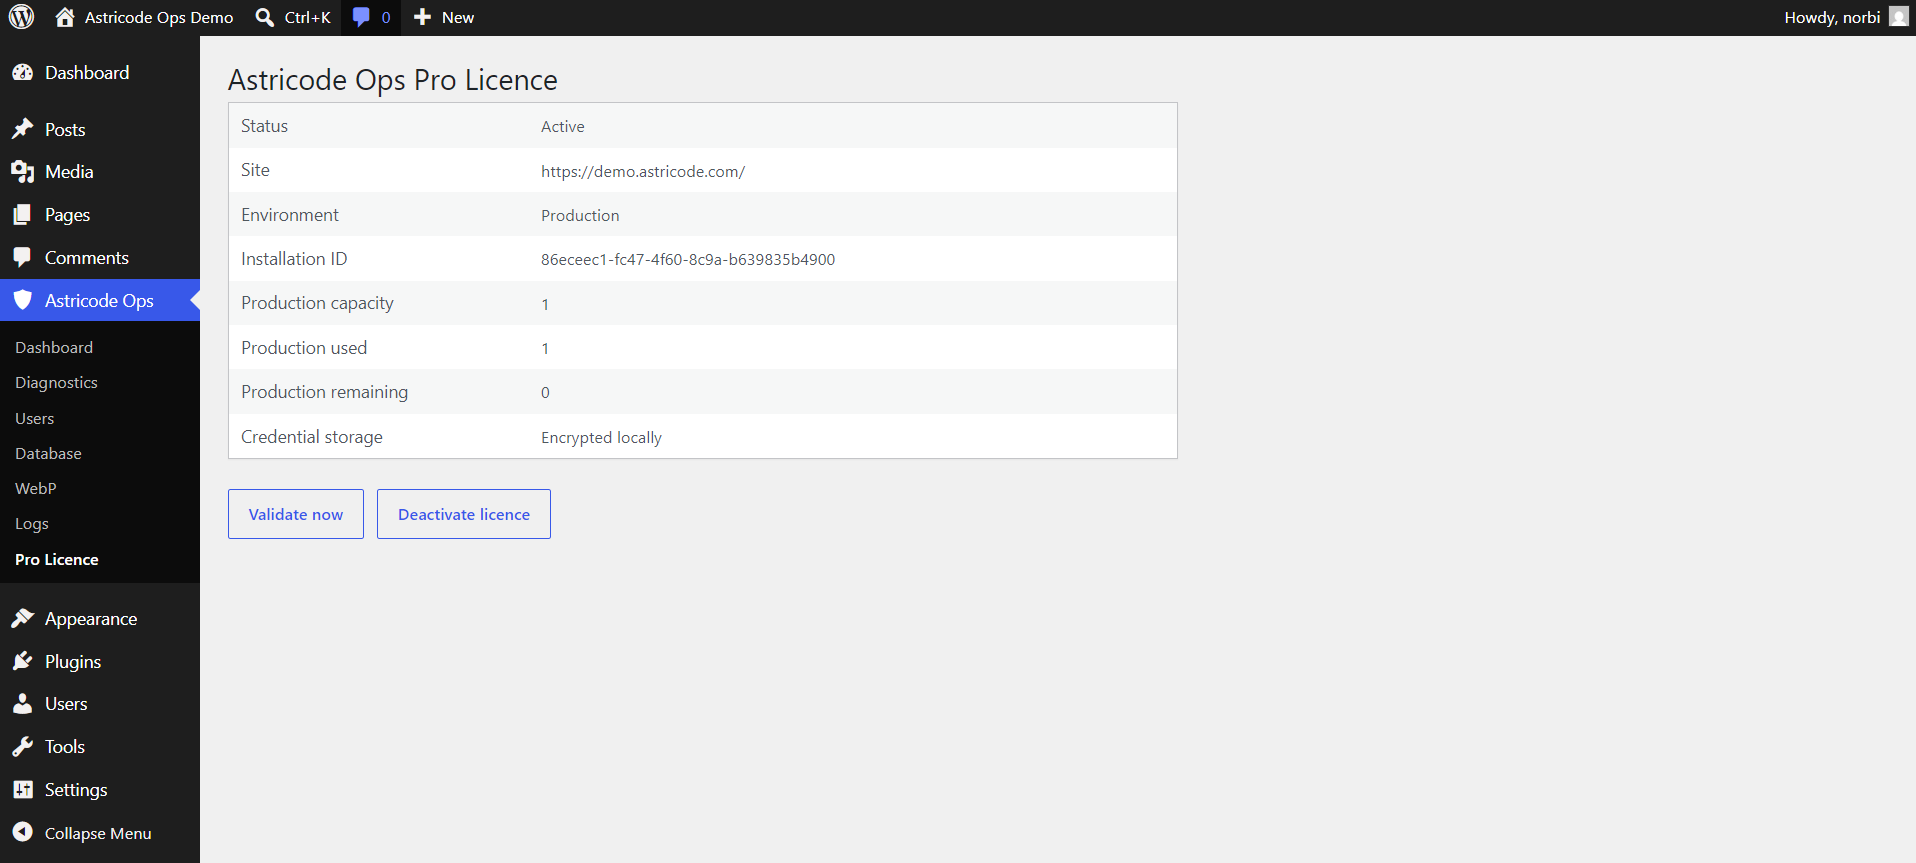The width and height of the screenshot is (1916, 863).
Task: Click the Astricode Ops Pro Licence heading
Action: tap(393, 80)
